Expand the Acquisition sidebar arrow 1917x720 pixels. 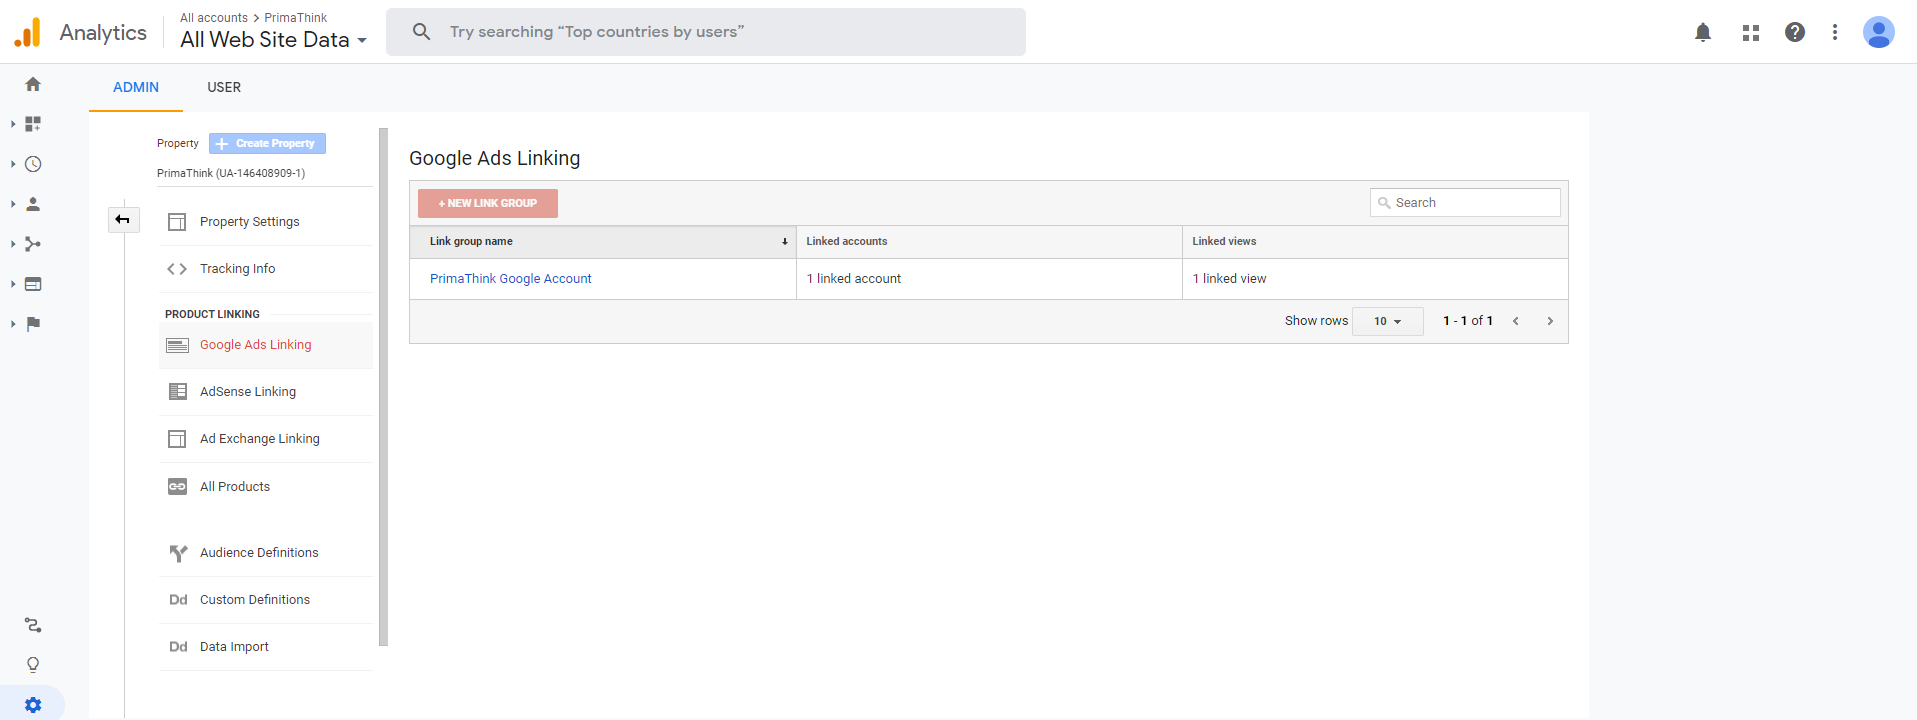click(x=13, y=244)
